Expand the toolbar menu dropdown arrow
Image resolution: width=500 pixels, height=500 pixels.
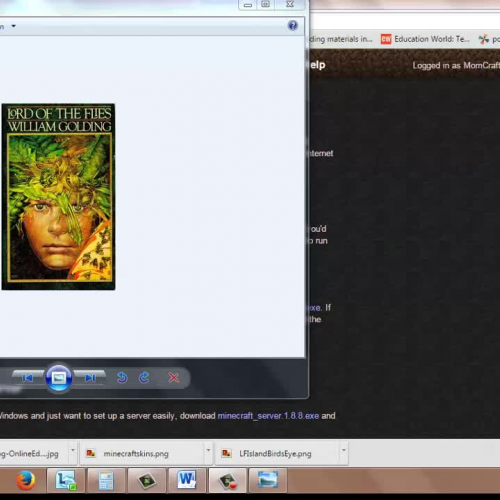coord(14,26)
